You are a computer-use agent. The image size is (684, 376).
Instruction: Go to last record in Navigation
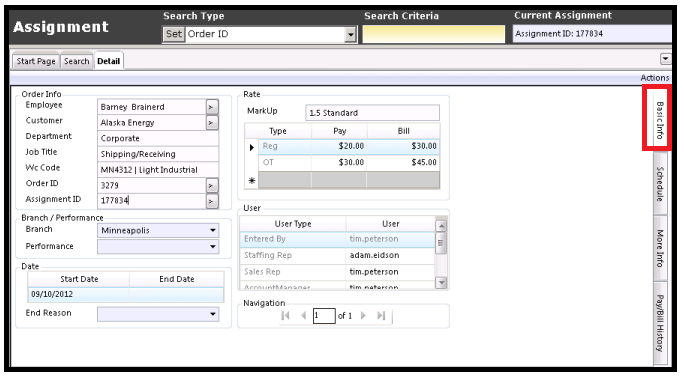(x=381, y=315)
